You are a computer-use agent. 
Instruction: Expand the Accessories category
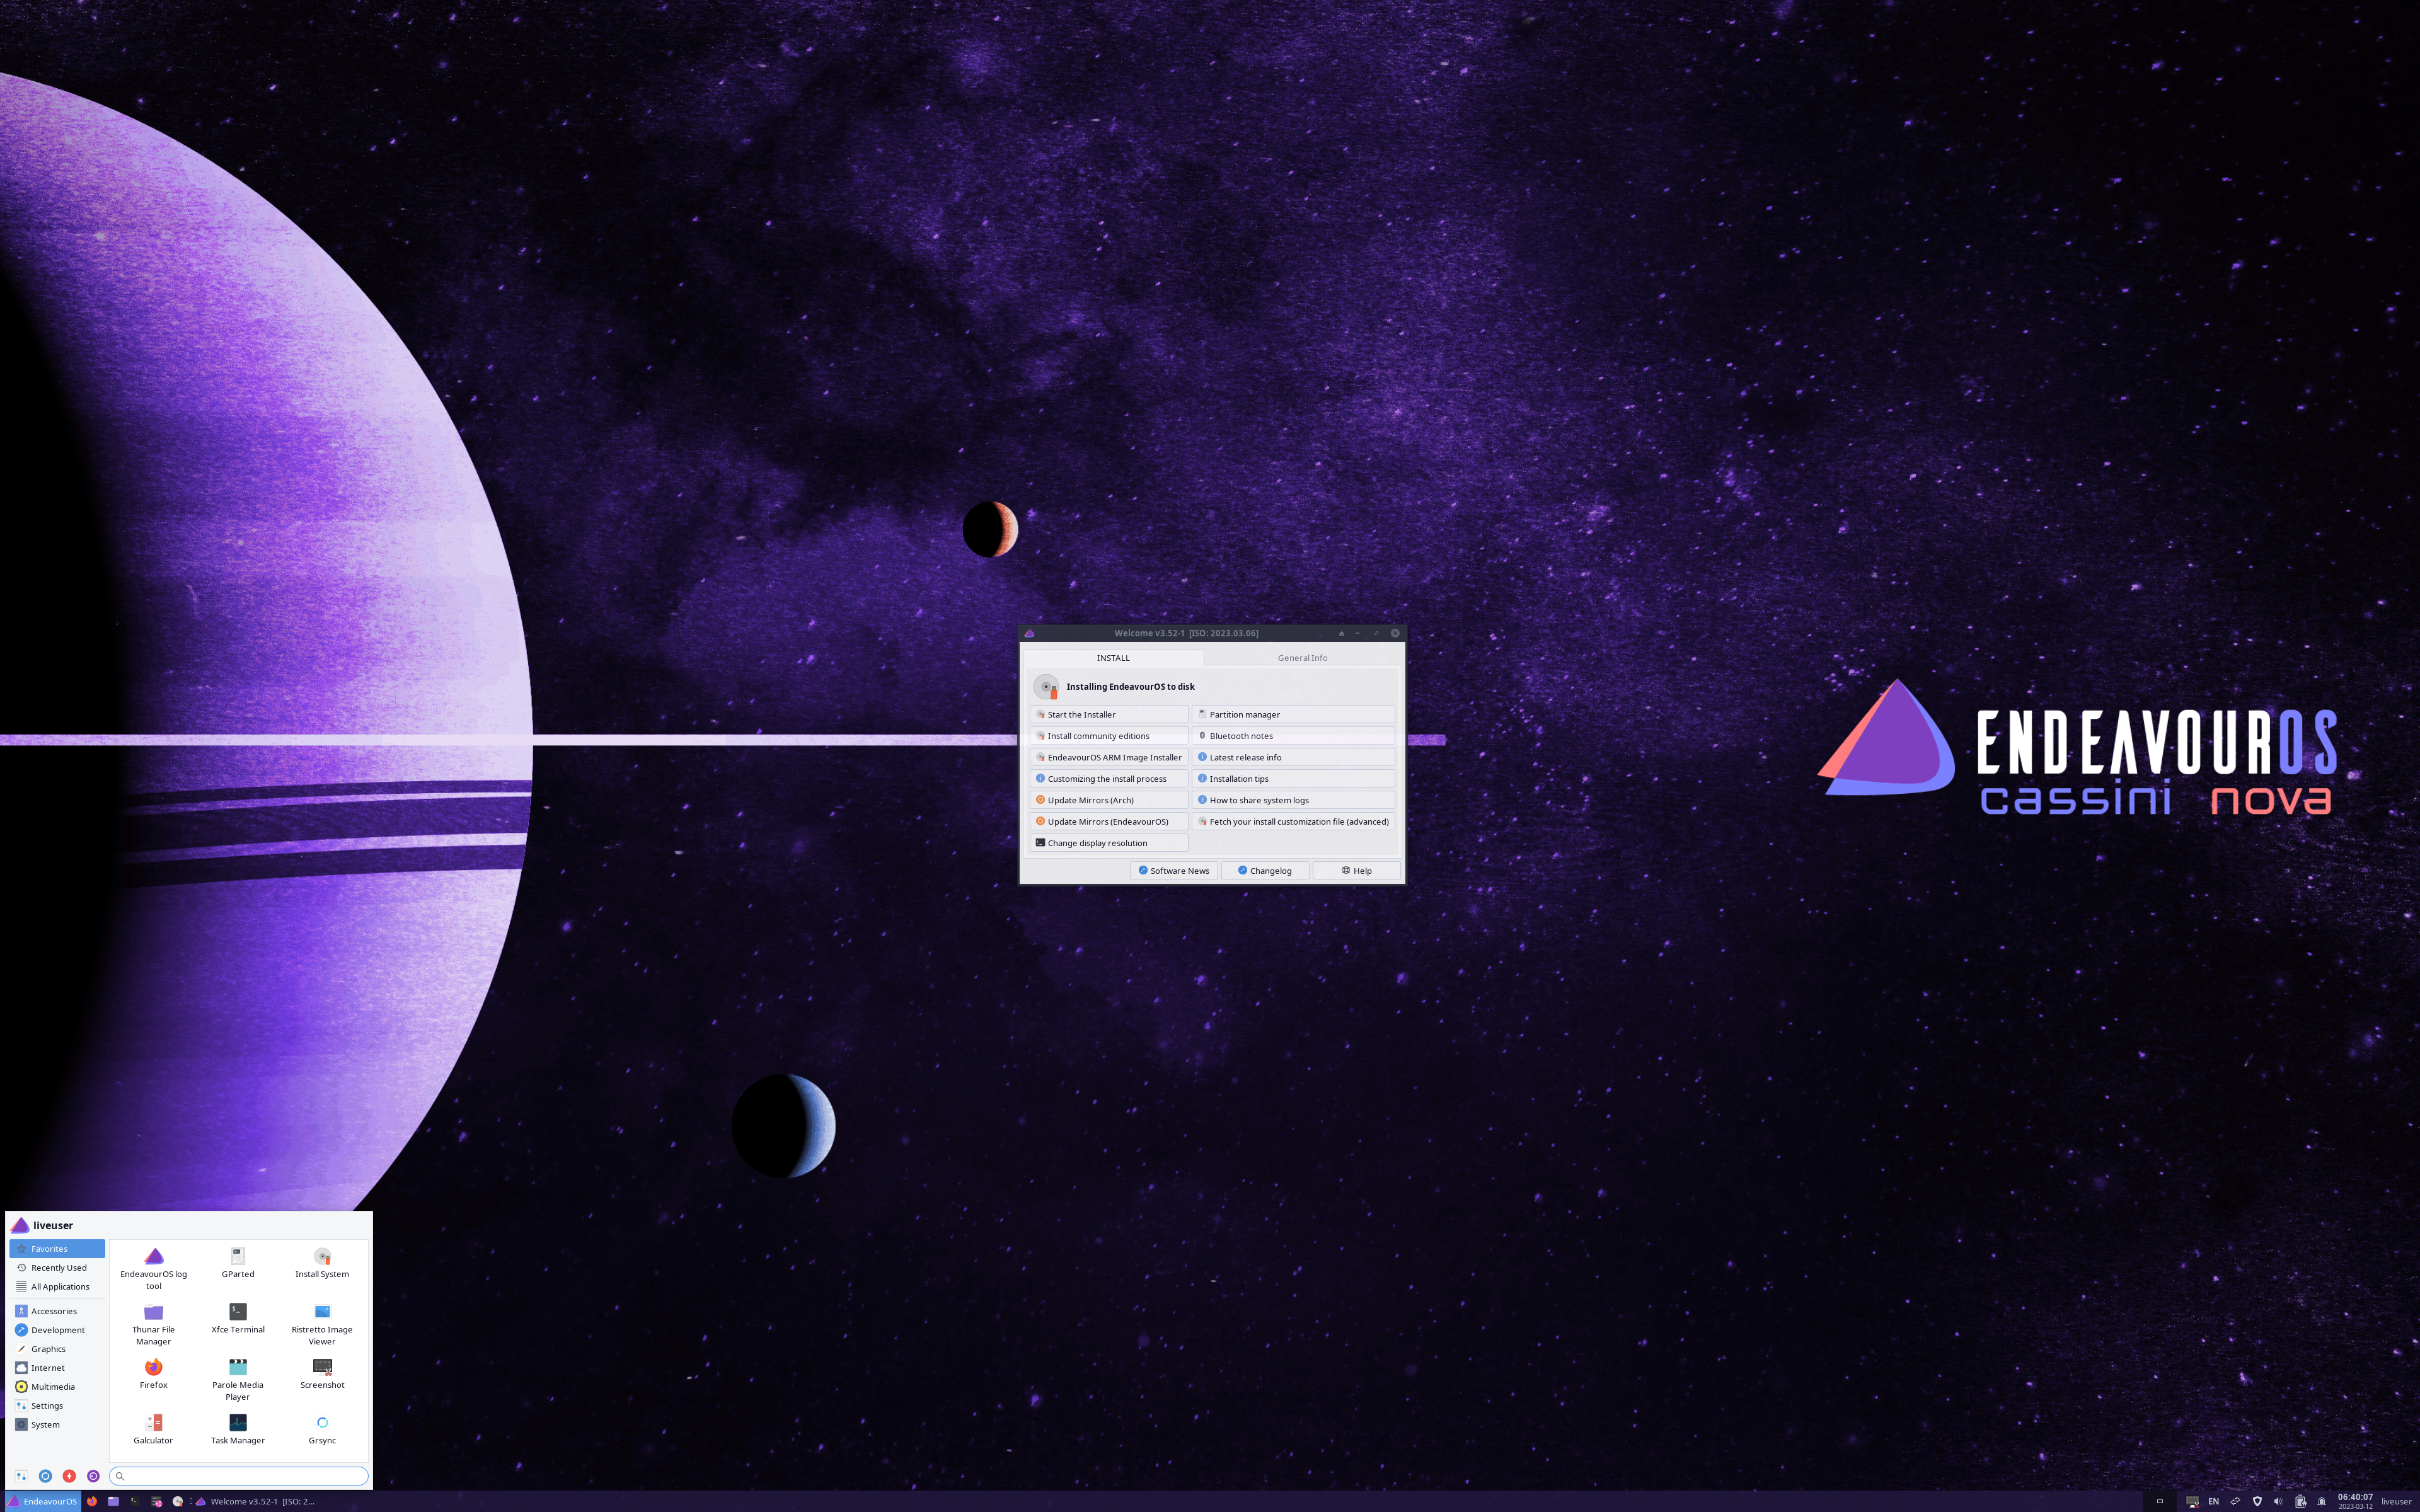[57, 1311]
